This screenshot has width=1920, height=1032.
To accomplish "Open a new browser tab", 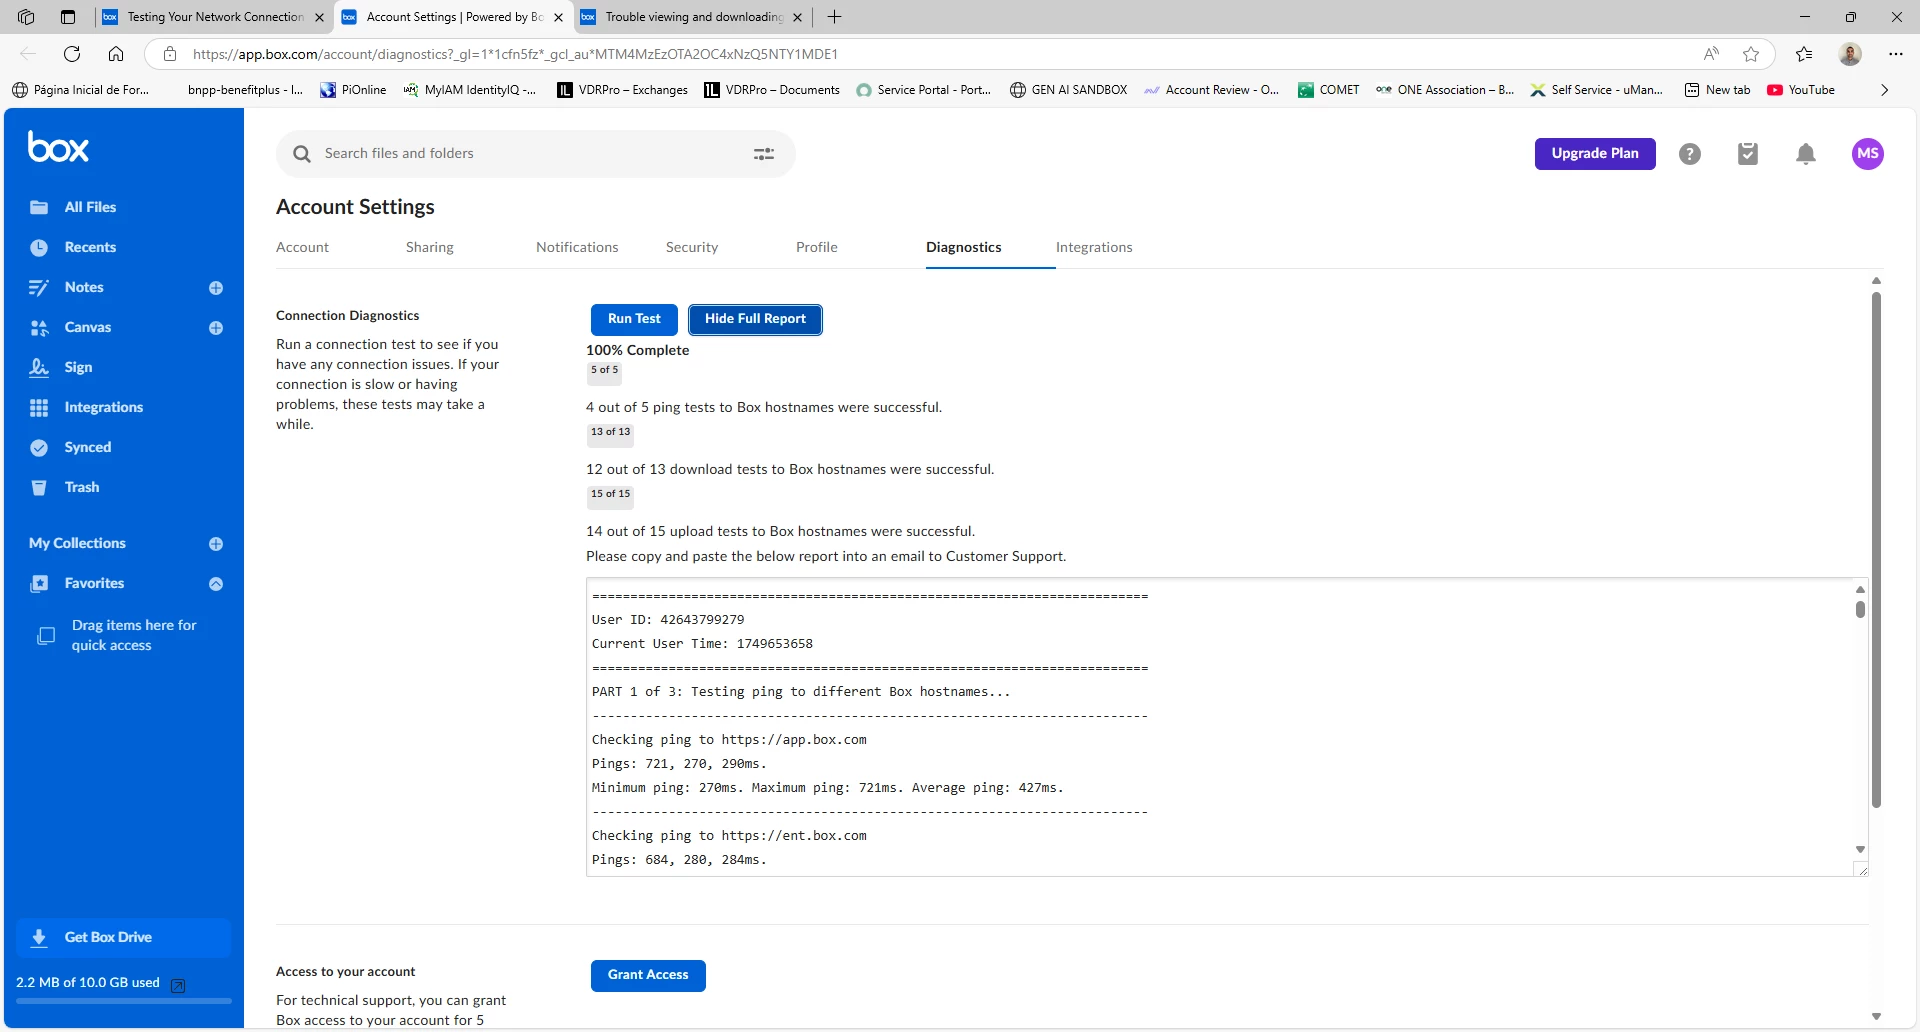I will click(x=834, y=17).
